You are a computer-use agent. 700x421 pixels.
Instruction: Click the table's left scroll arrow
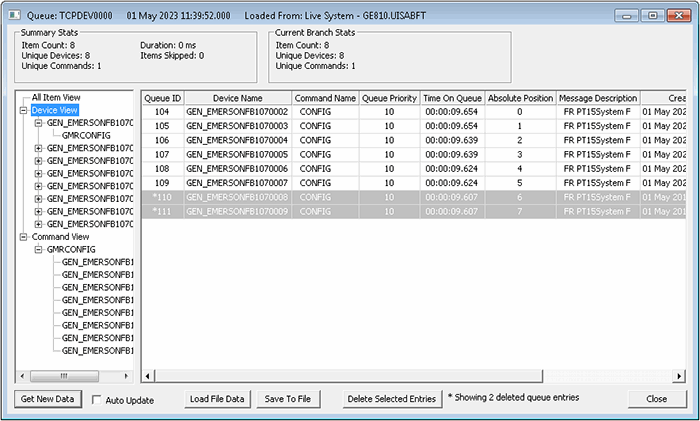[148, 376]
